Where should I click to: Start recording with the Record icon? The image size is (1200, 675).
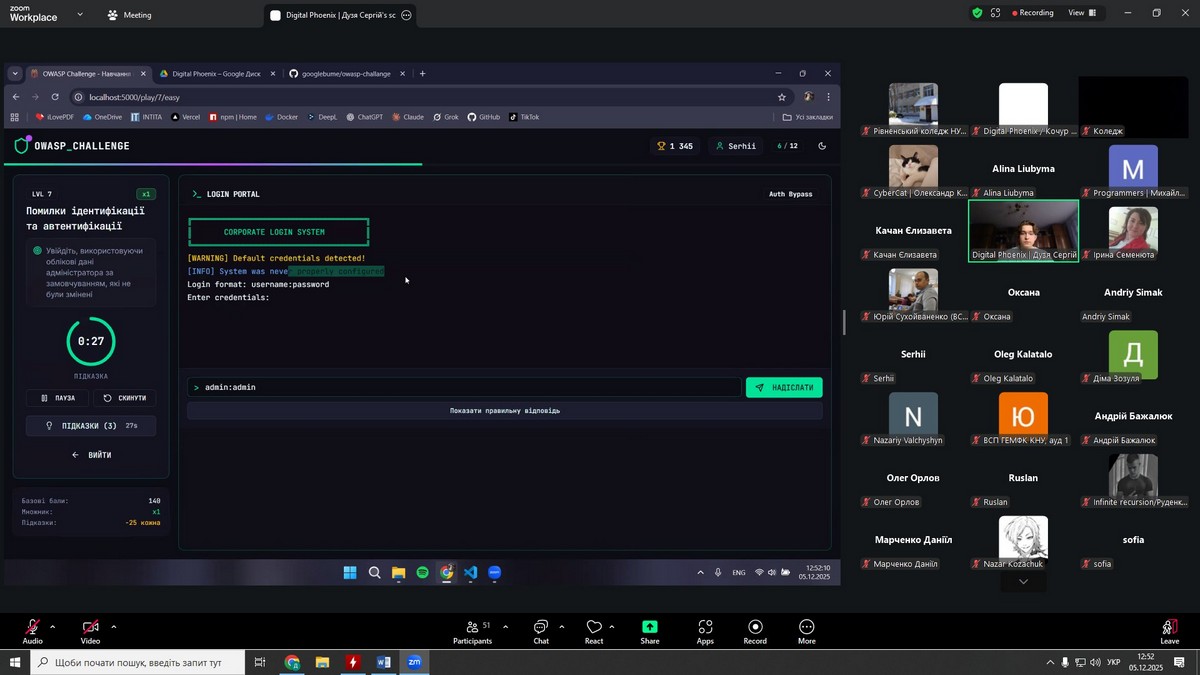pos(755,627)
